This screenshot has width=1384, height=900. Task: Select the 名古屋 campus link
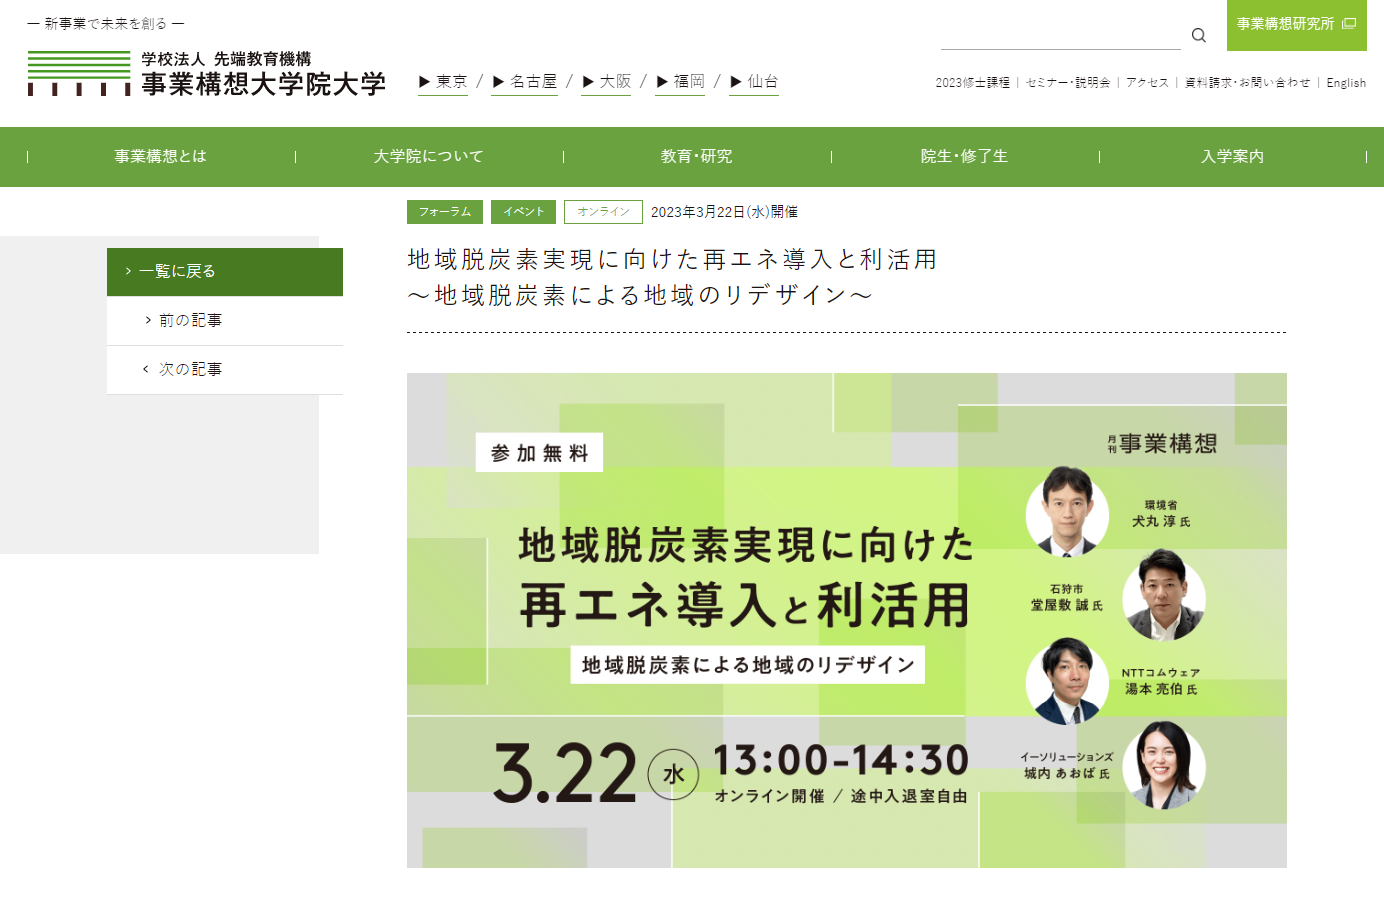coord(525,82)
